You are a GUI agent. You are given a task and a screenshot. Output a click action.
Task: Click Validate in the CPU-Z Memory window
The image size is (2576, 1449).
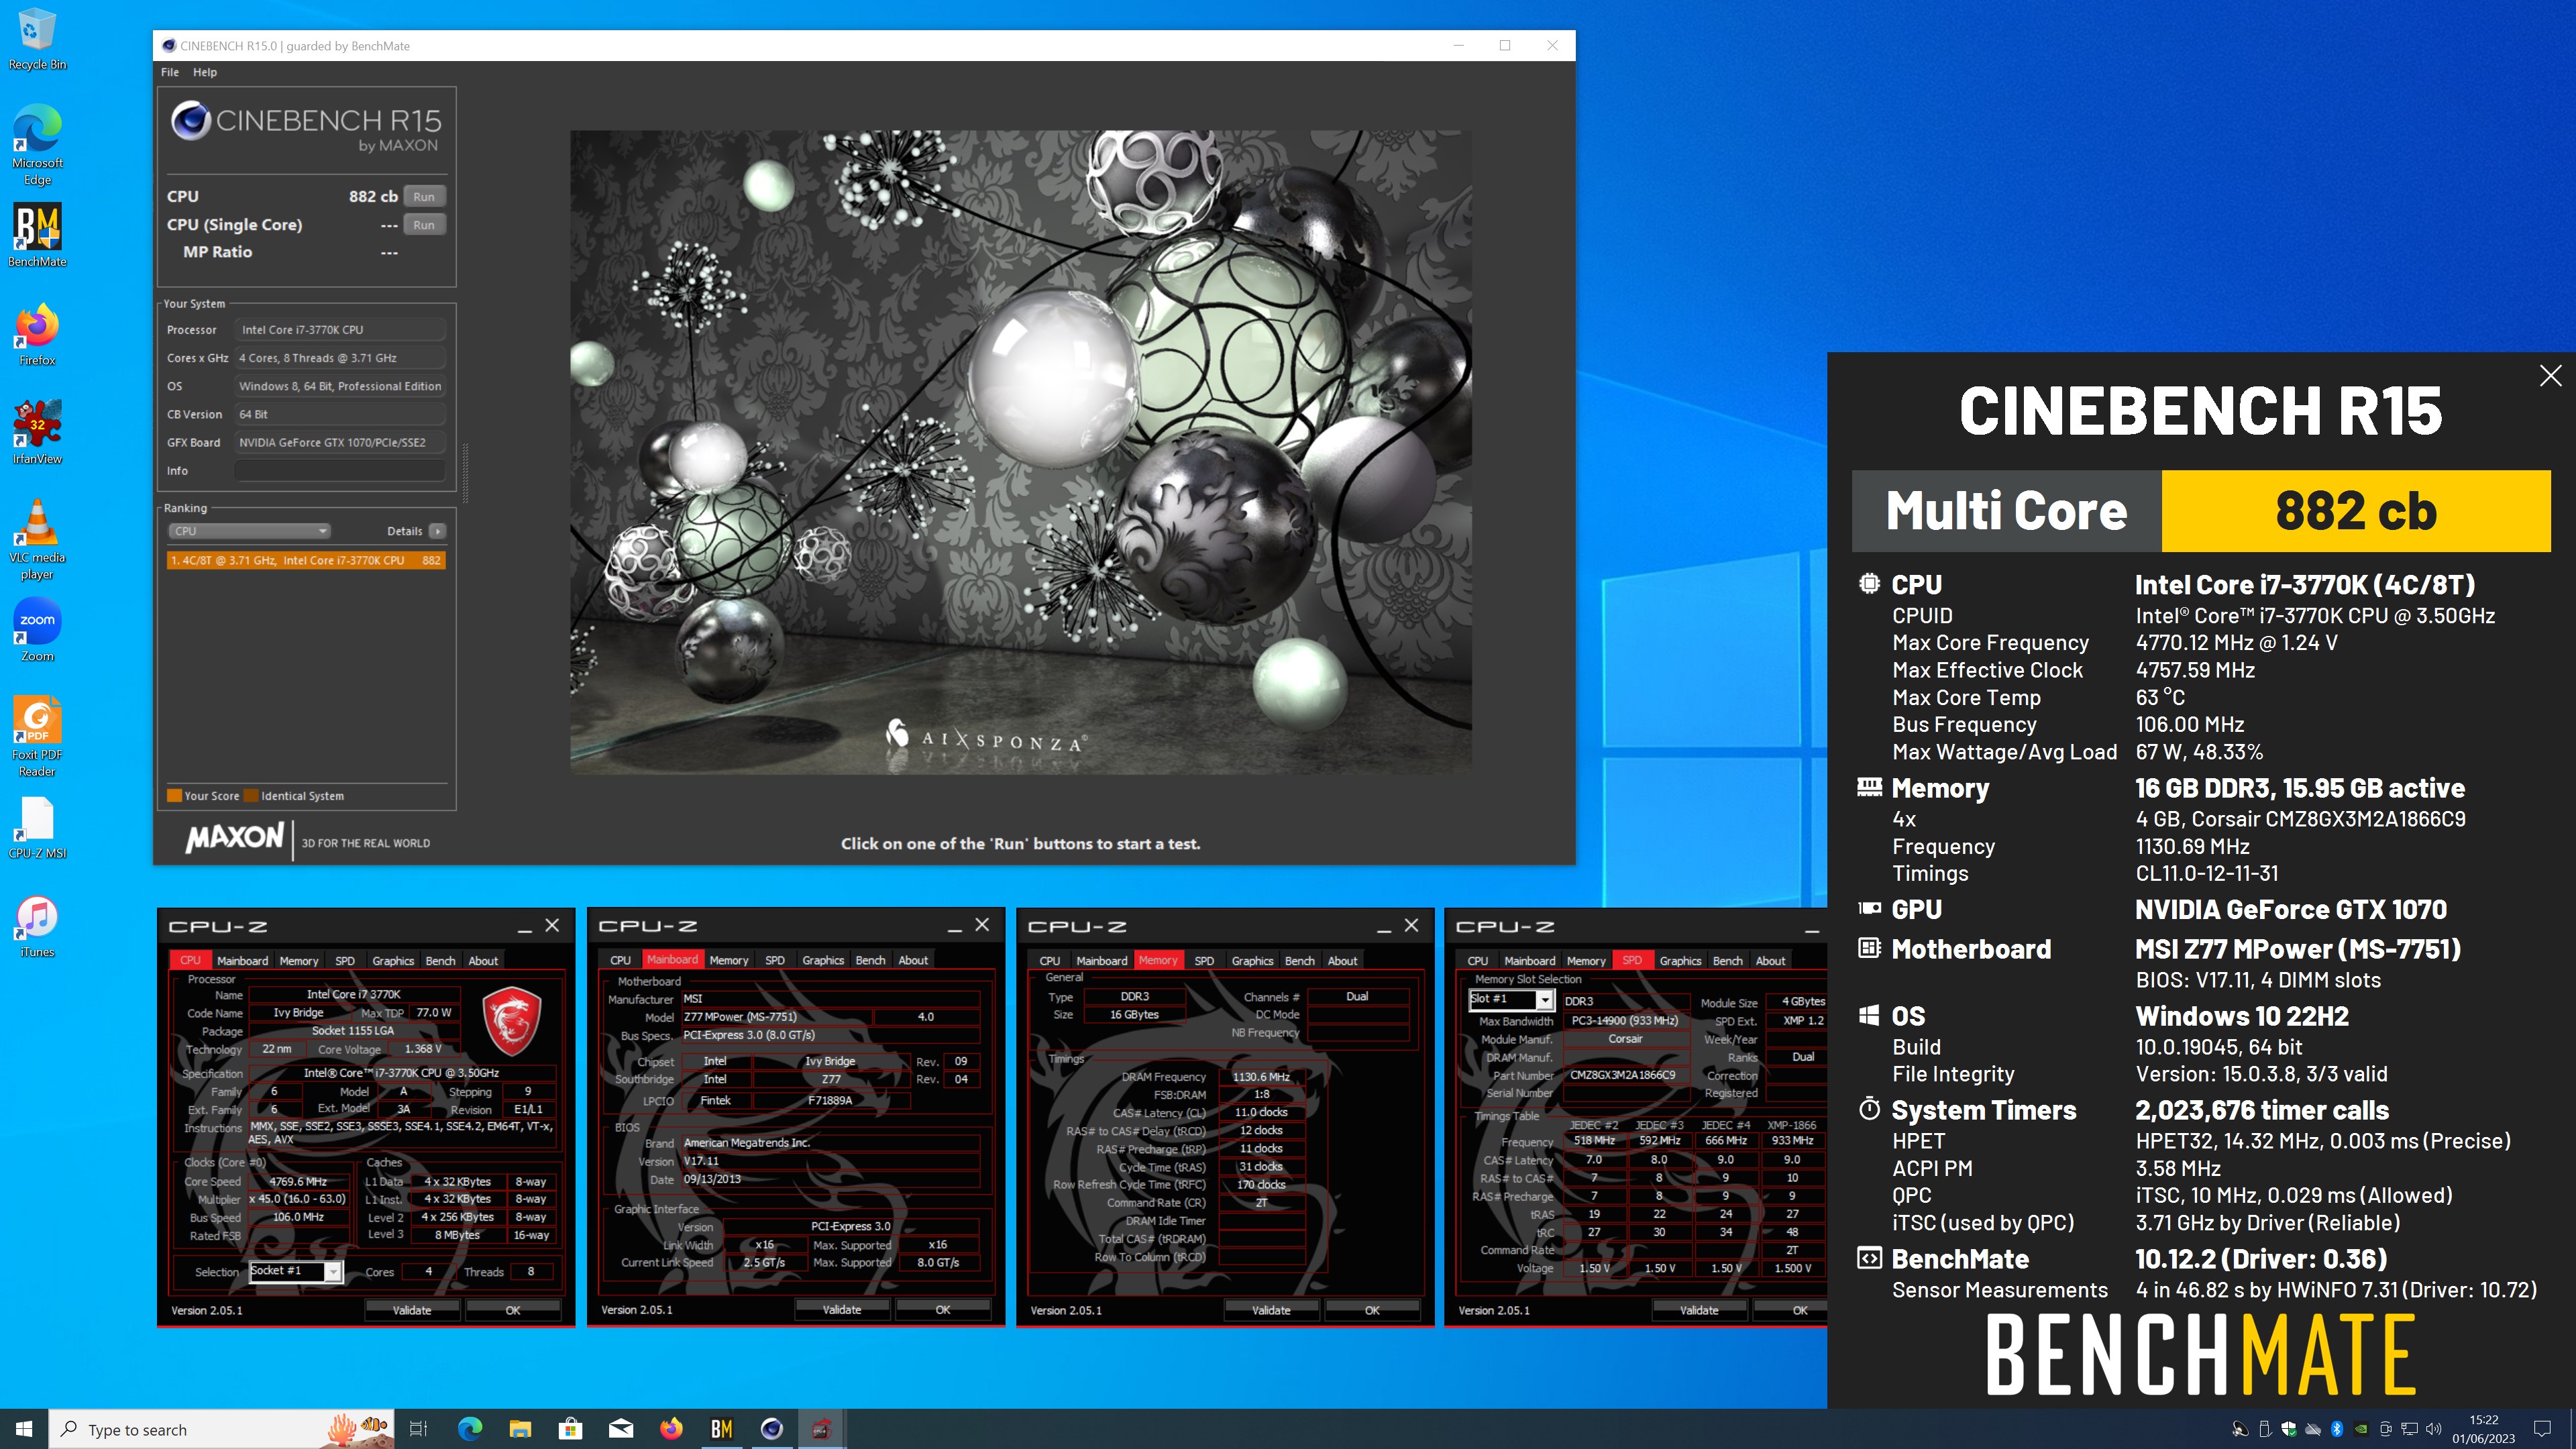1271,1310
